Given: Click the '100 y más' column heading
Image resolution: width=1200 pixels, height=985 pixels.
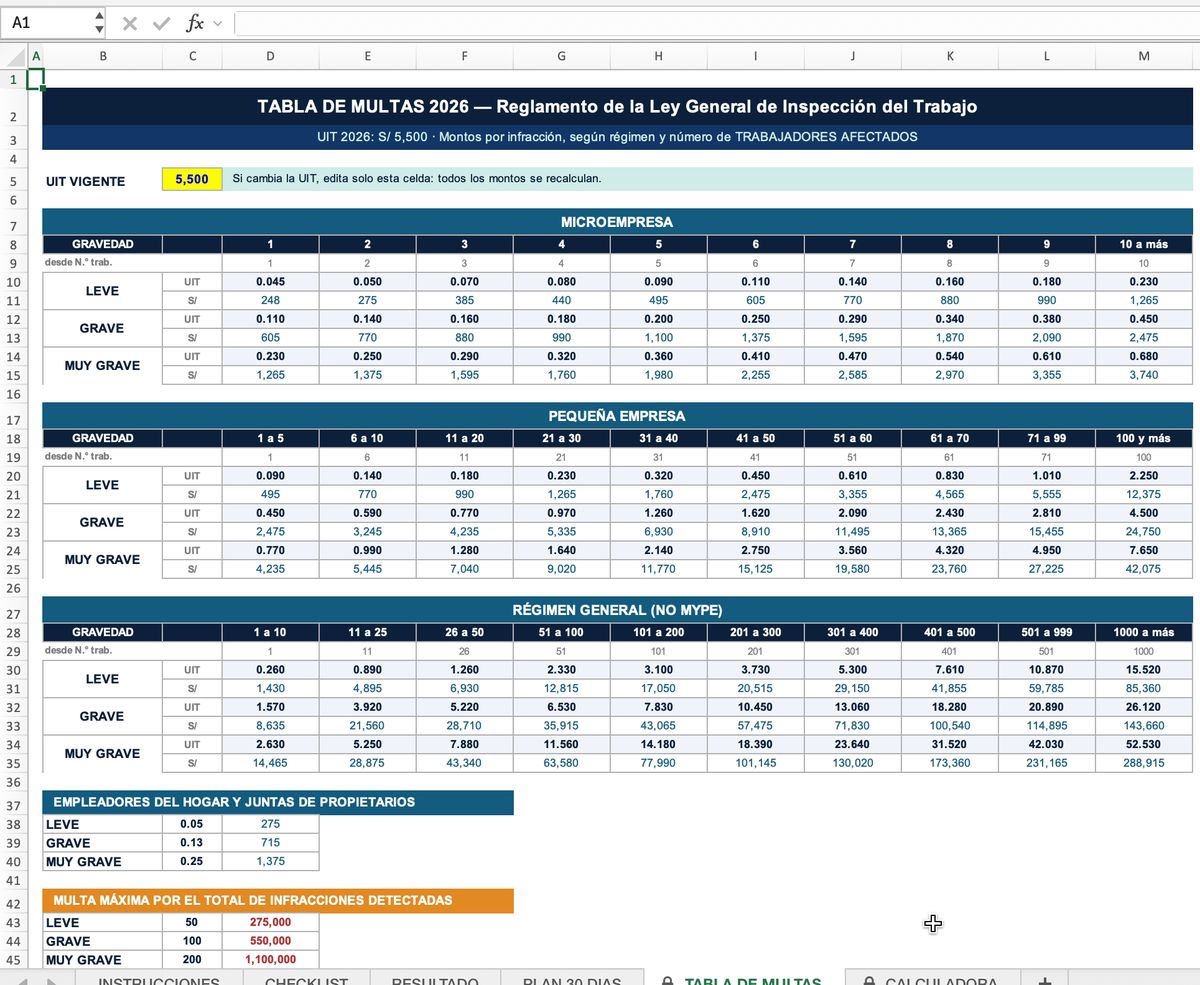Looking at the screenshot, I should 1144,438.
